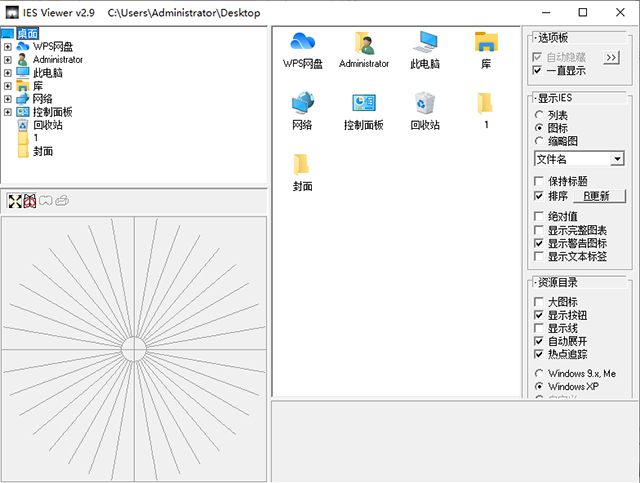Open the WPS网盘 cloud icon in the file pane
The width and height of the screenshot is (640, 483).
point(302,42)
